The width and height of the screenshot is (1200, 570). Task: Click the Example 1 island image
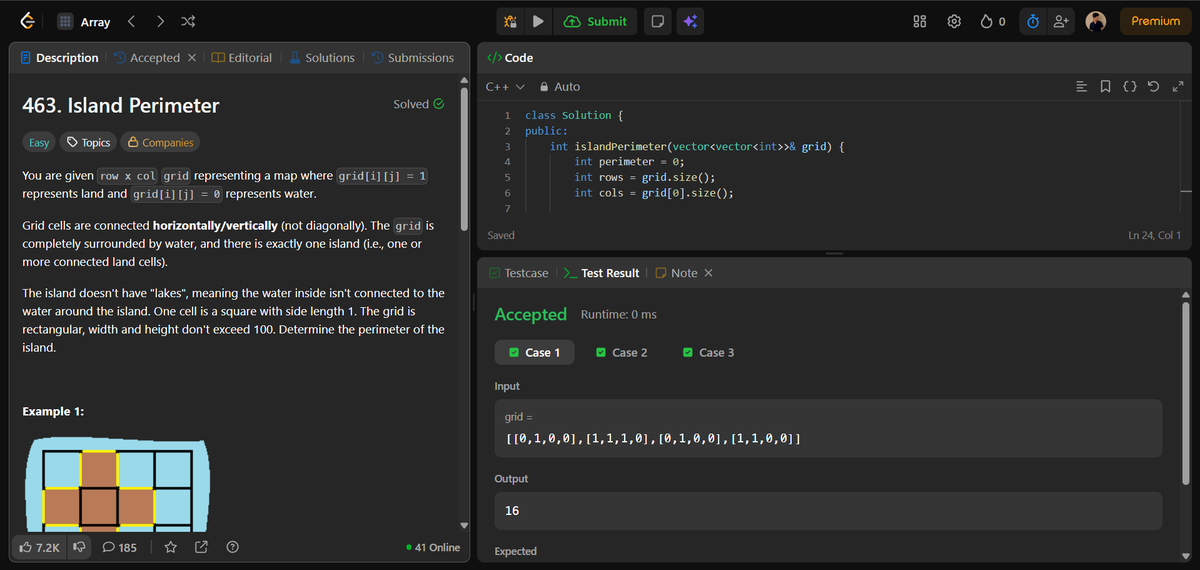[117, 485]
